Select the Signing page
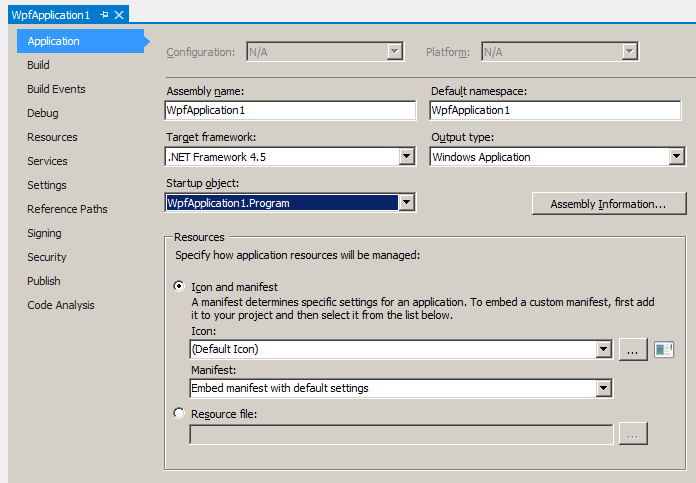 pyautogui.click(x=44, y=233)
